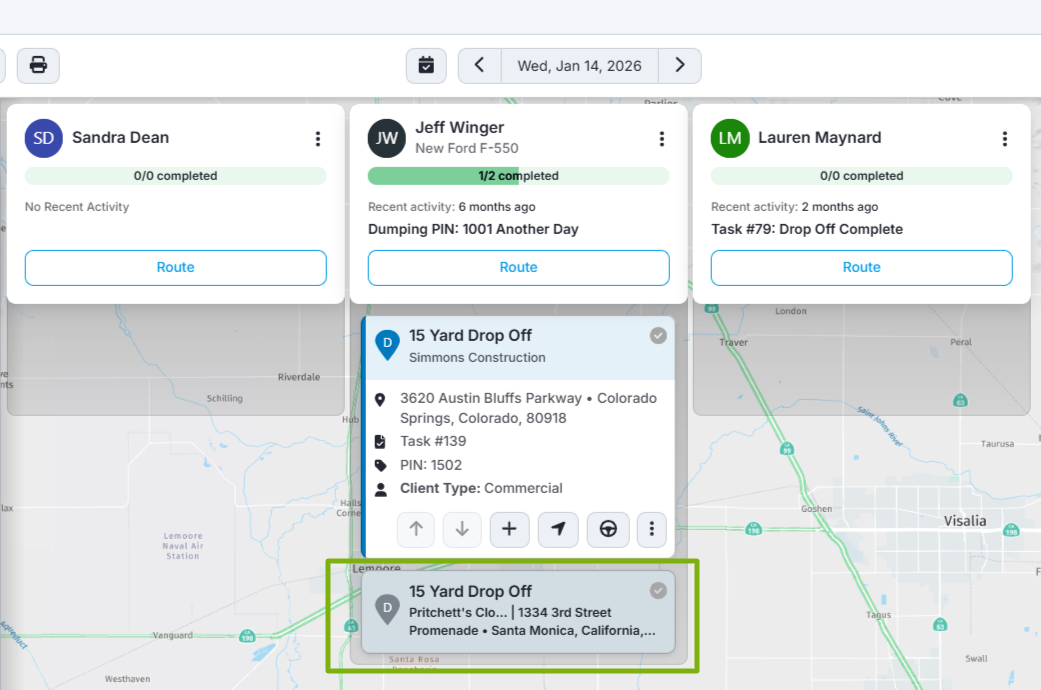The image size is (1041, 690).
Task: Click Simmons Construction client name
Action: 477,358
